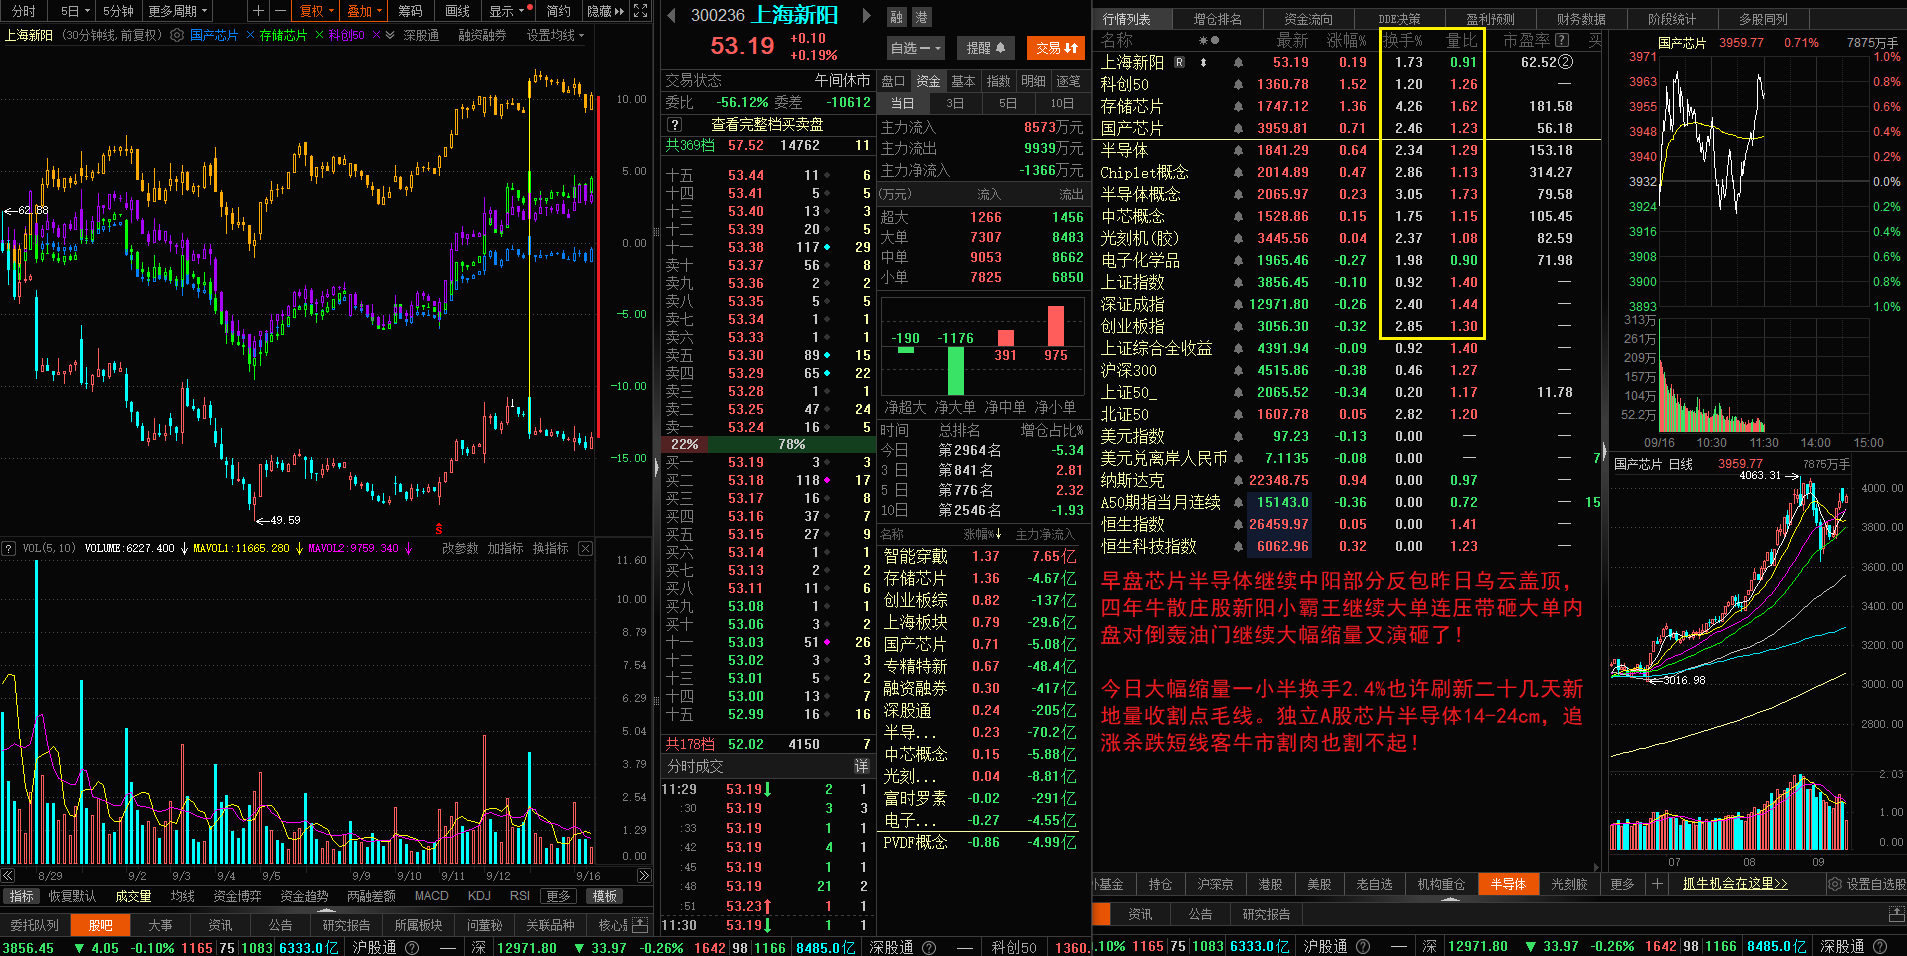Image resolution: width=1907 pixels, height=956 pixels.
Task: Expand hidden panels with 隐藏 arrows
Action: (605, 11)
